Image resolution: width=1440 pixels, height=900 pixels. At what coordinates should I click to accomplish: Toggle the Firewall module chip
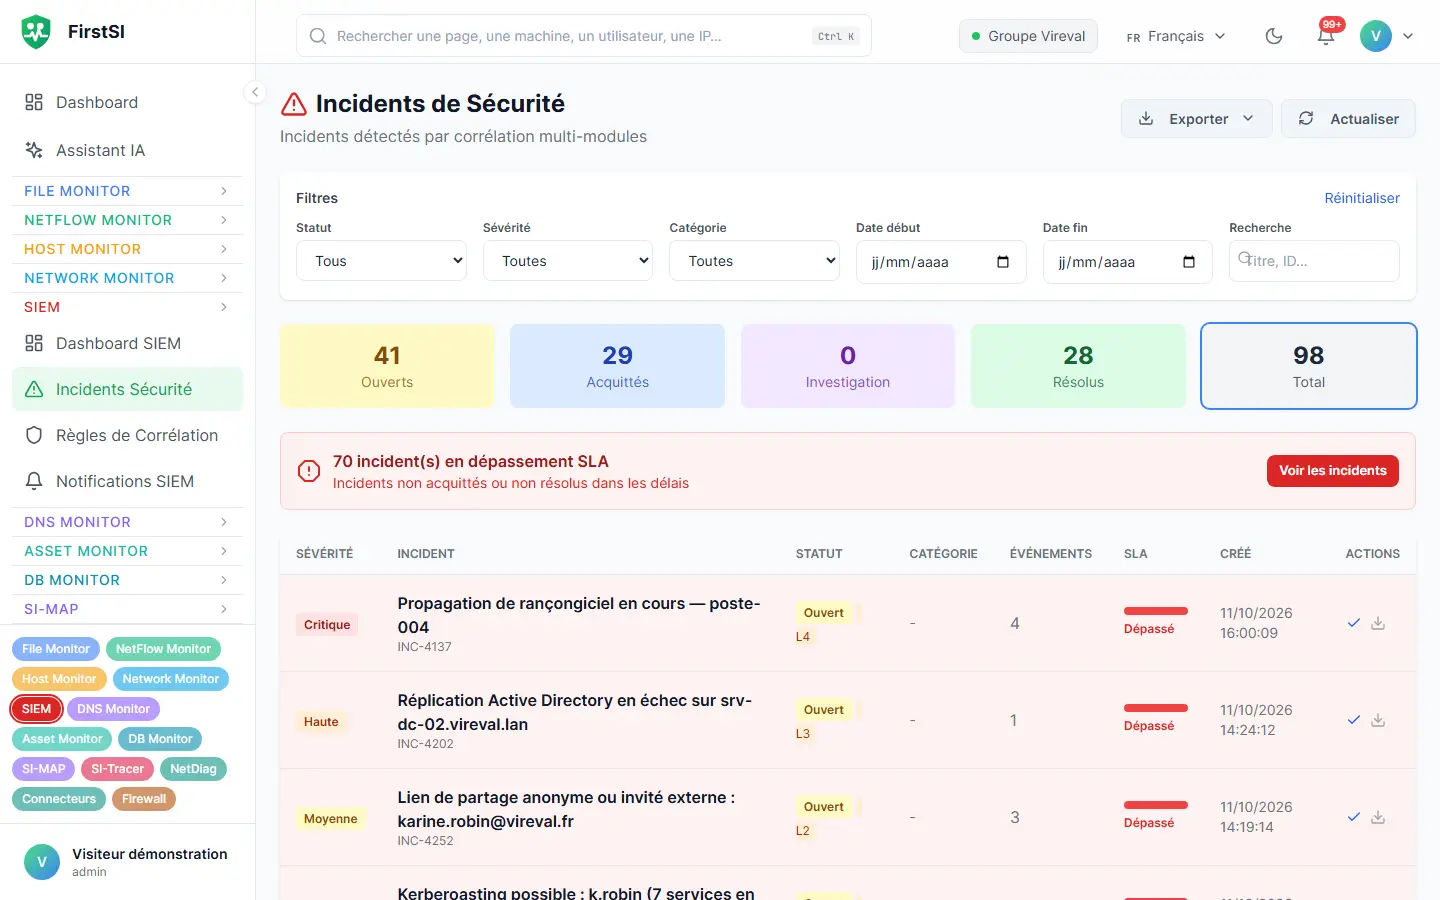pos(144,799)
